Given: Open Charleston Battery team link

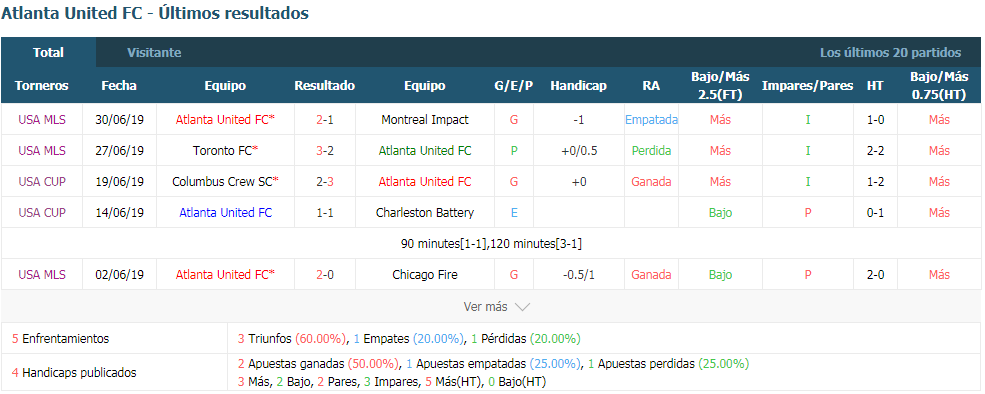Looking at the screenshot, I should 425,212.
